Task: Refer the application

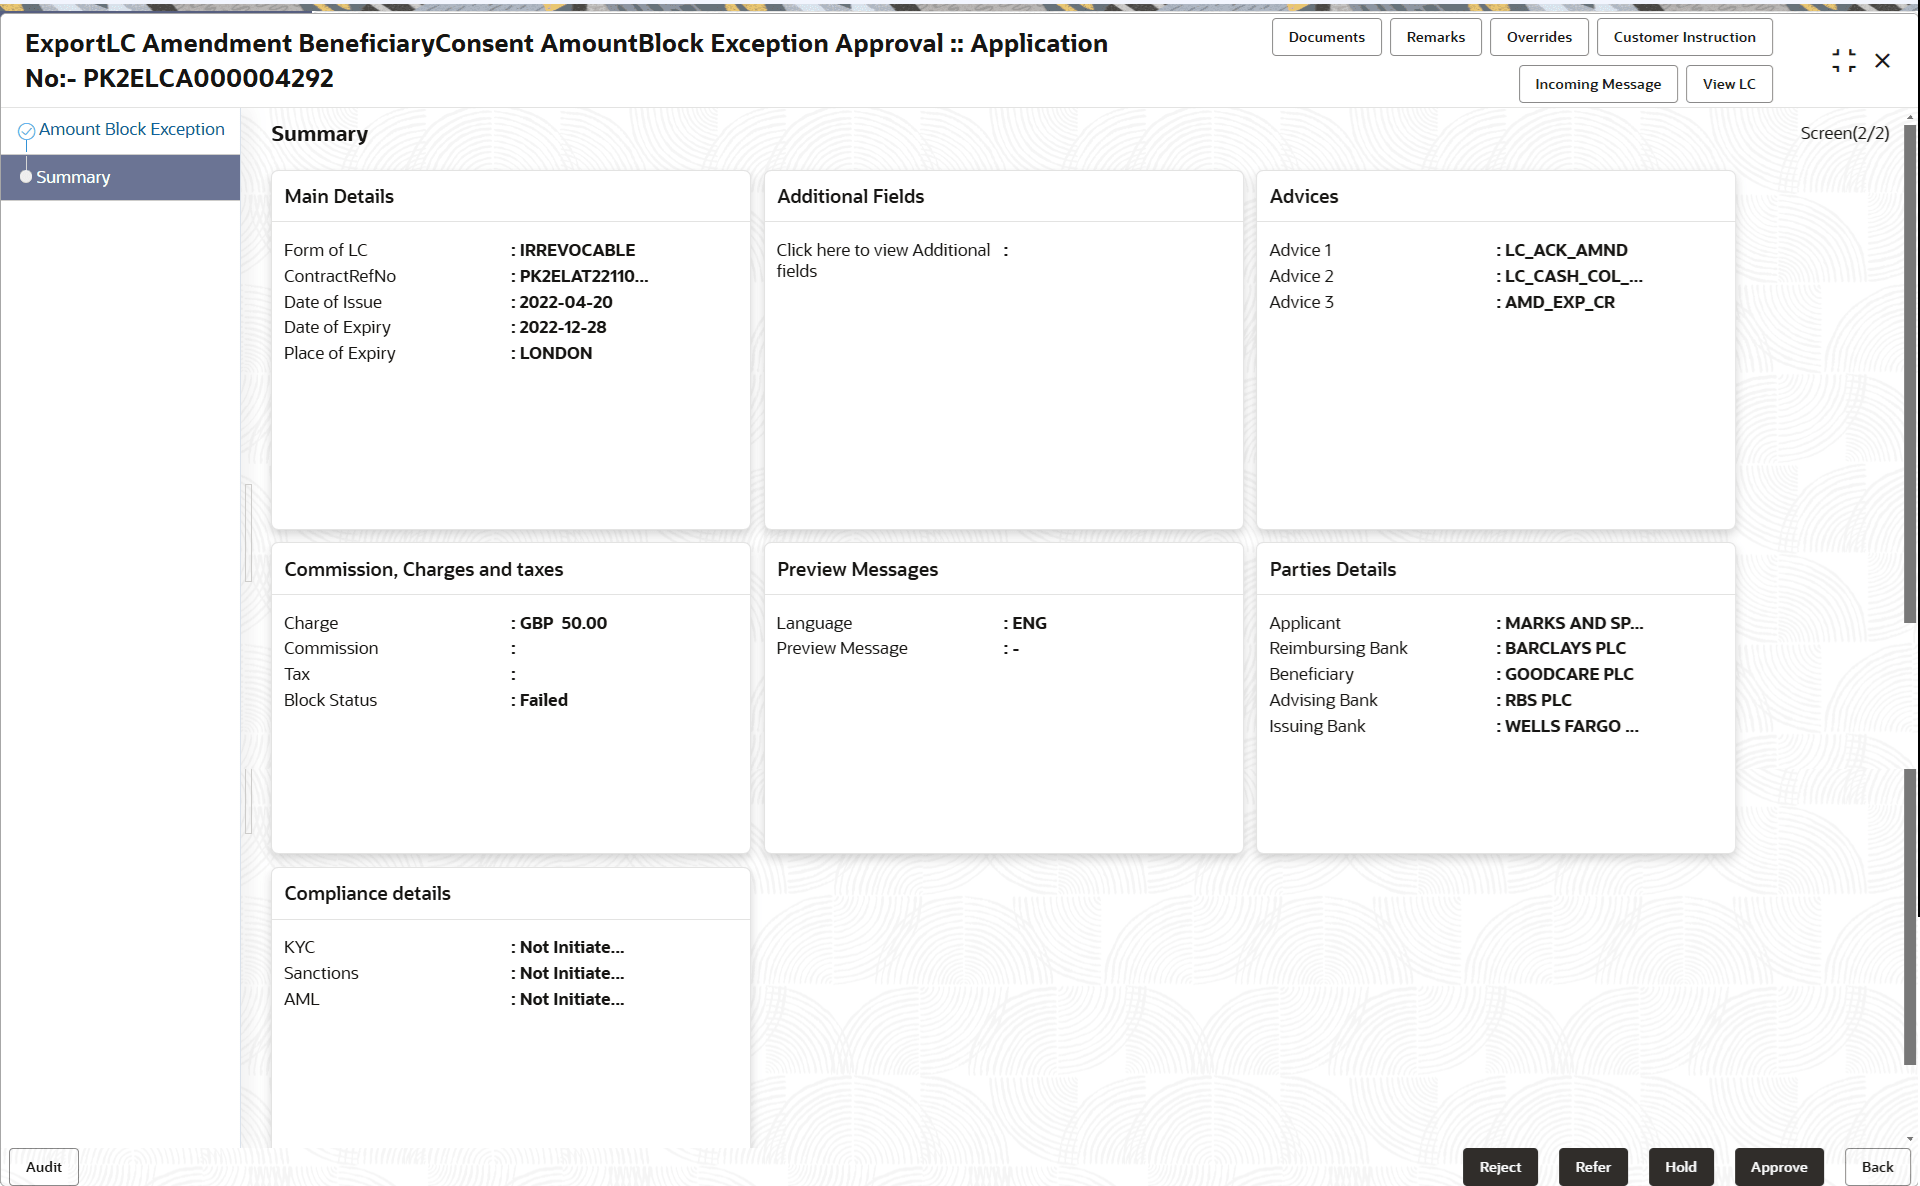Action: point(1593,1166)
